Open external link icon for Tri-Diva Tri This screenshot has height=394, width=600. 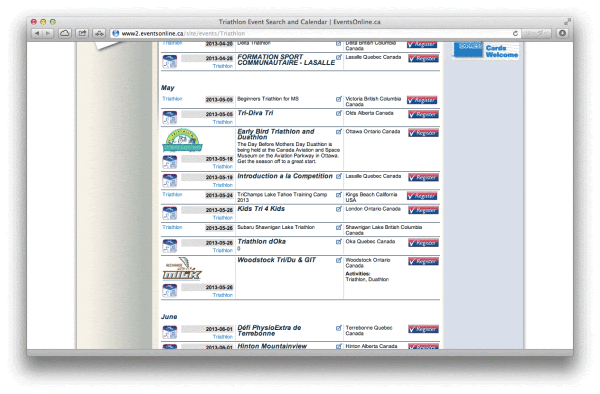click(x=339, y=113)
